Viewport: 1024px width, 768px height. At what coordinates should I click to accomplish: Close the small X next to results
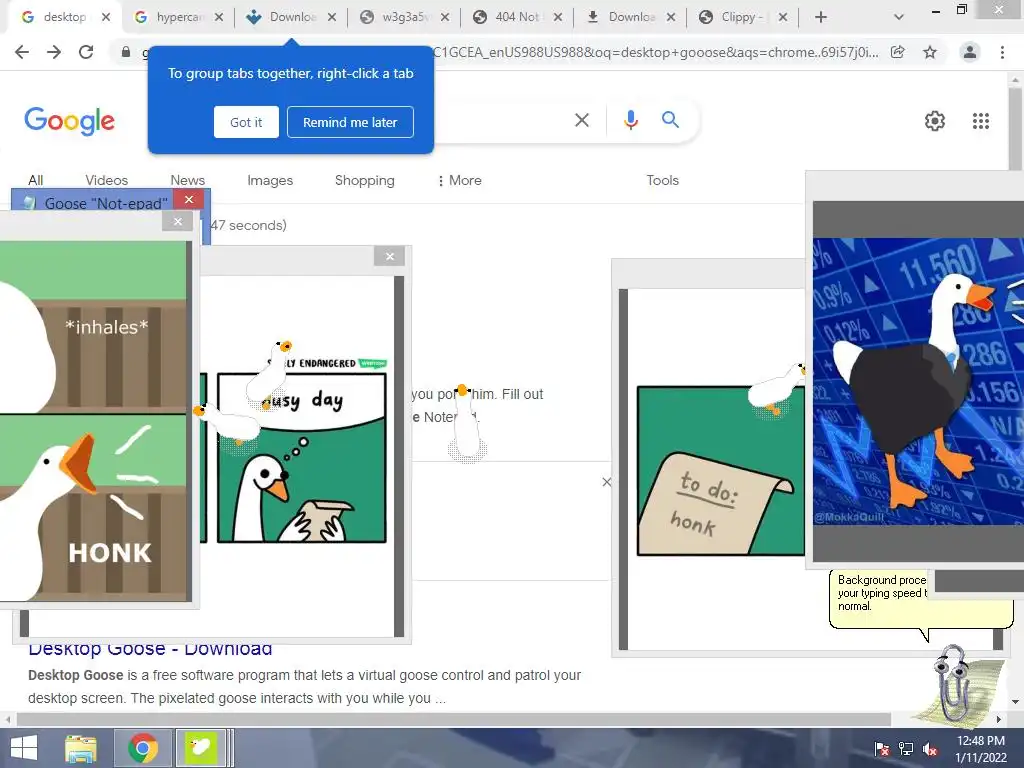tap(606, 482)
